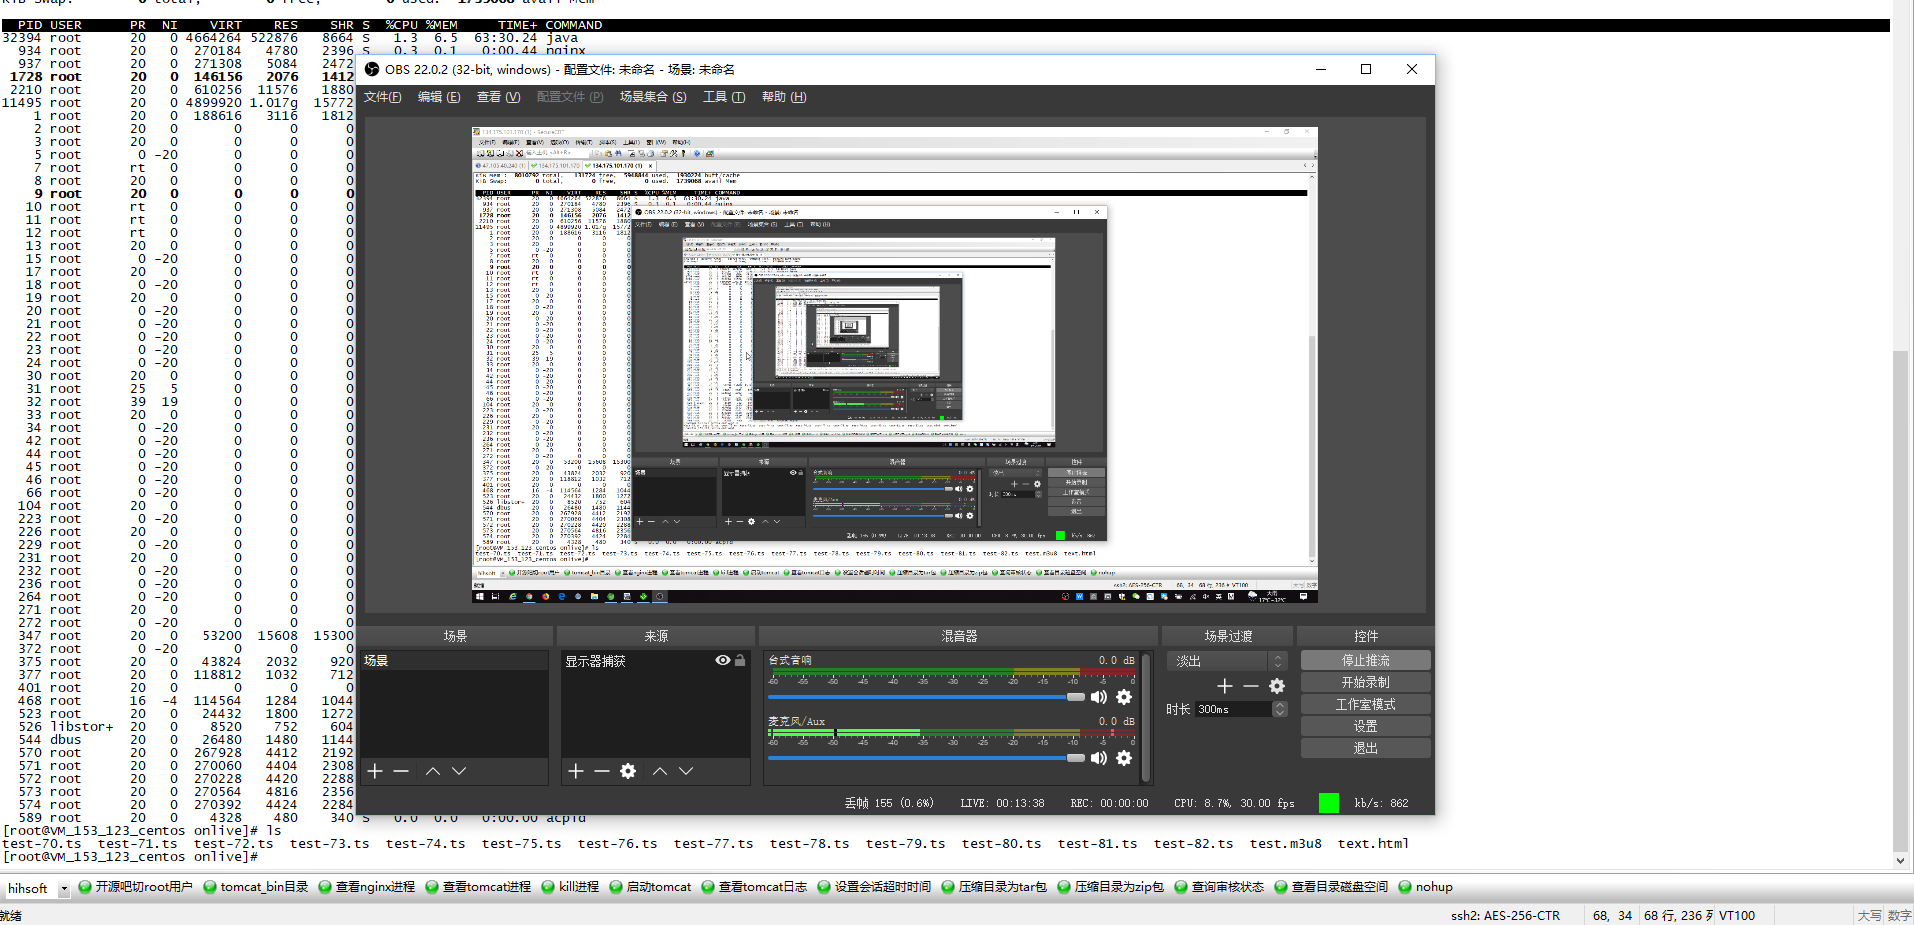Run 查询审核状态 quick command
Image resolution: width=1914 pixels, height=925 pixels.
point(1219,887)
